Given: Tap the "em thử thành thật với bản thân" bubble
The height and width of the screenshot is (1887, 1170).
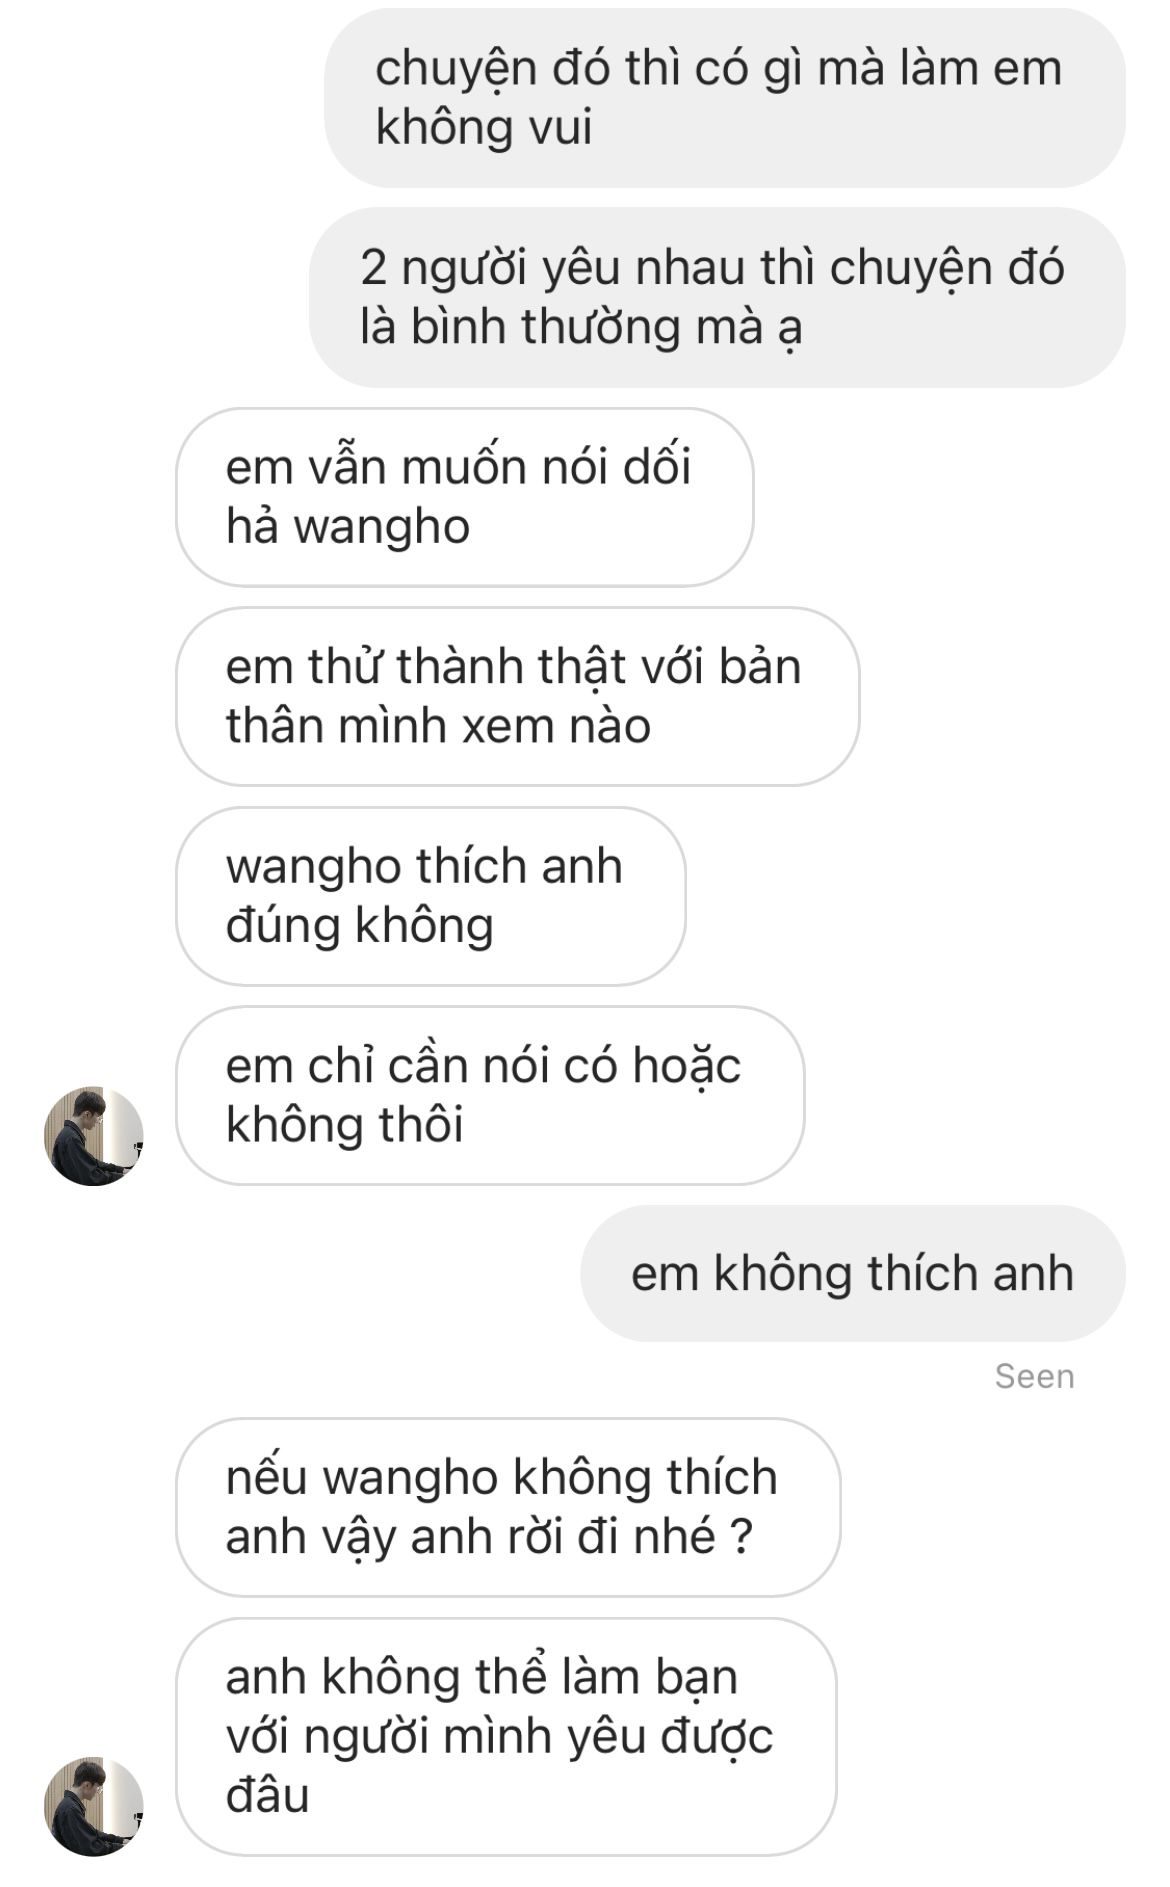Looking at the screenshot, I should pos(518,696).
